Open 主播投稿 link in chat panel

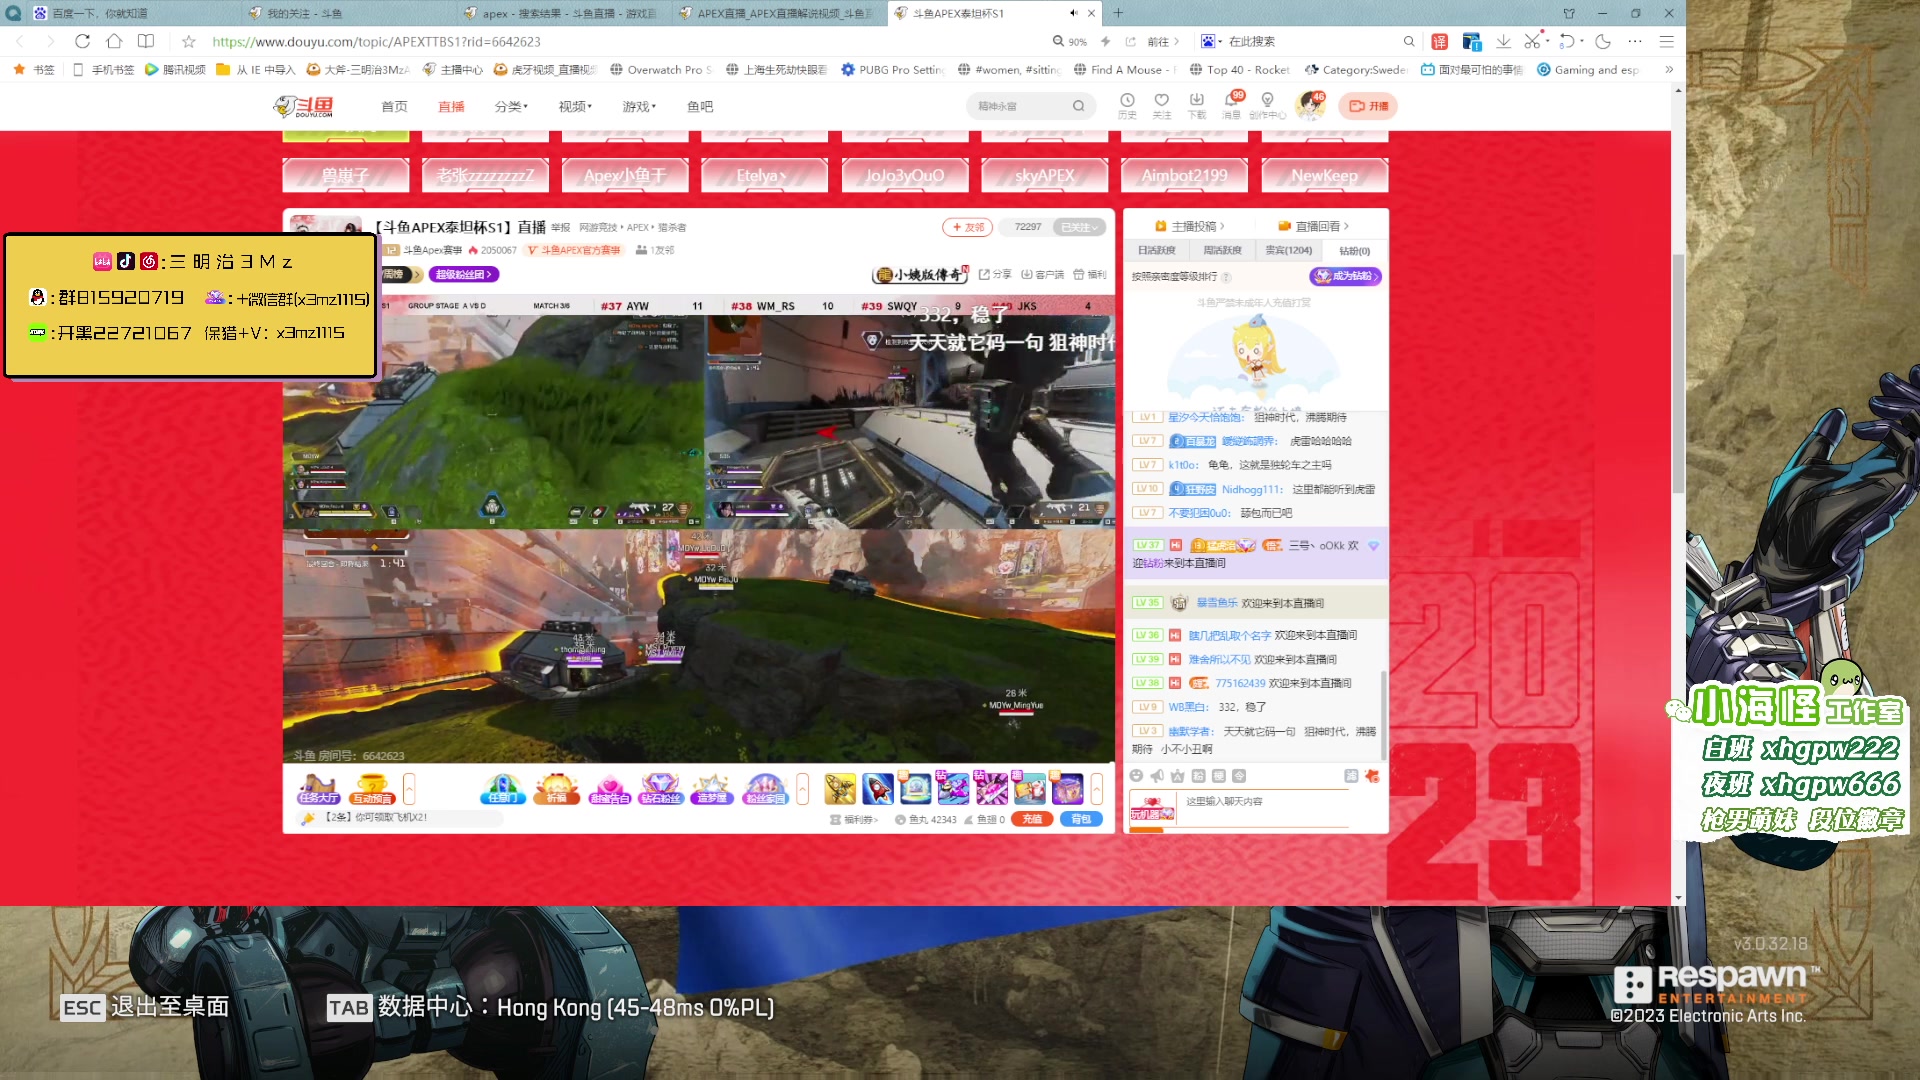pos(1189,226)
